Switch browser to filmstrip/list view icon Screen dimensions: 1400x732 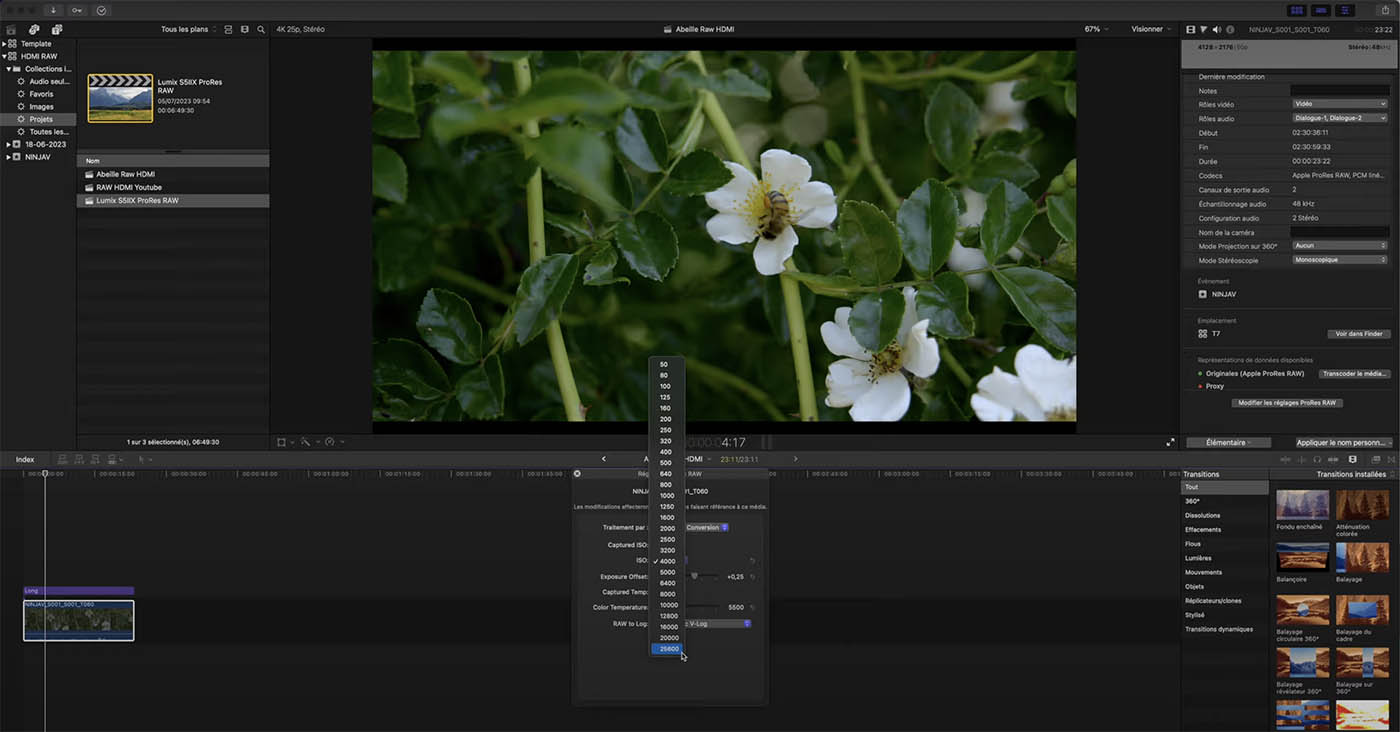pos(245,29)
